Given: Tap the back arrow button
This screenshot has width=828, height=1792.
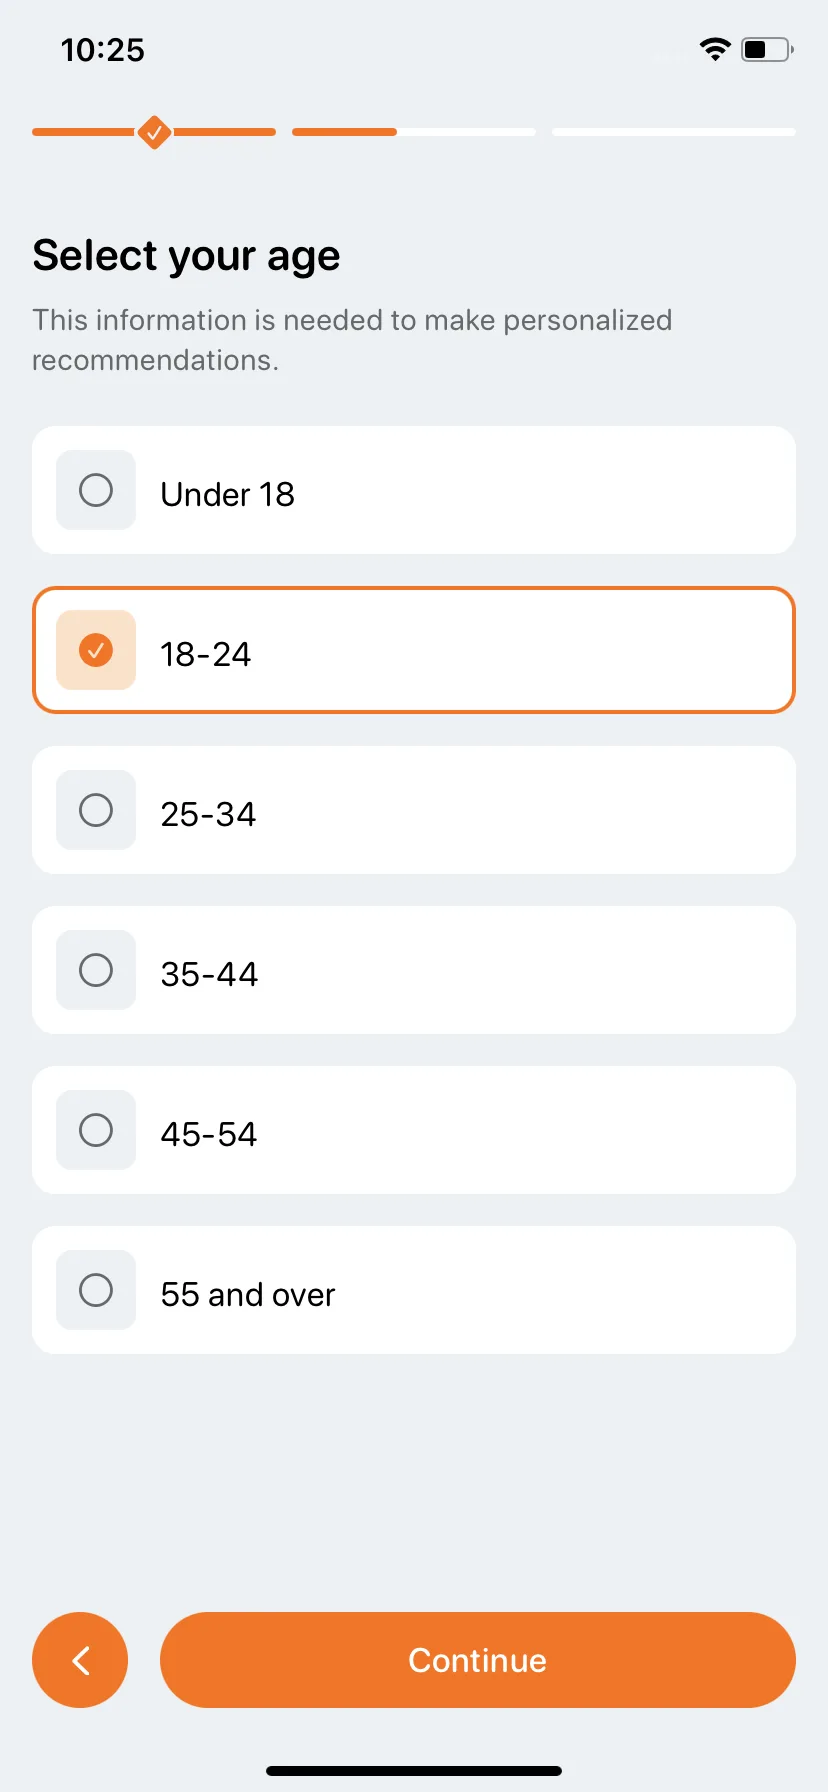Looking at the screenshot, I should [80, 1660].
